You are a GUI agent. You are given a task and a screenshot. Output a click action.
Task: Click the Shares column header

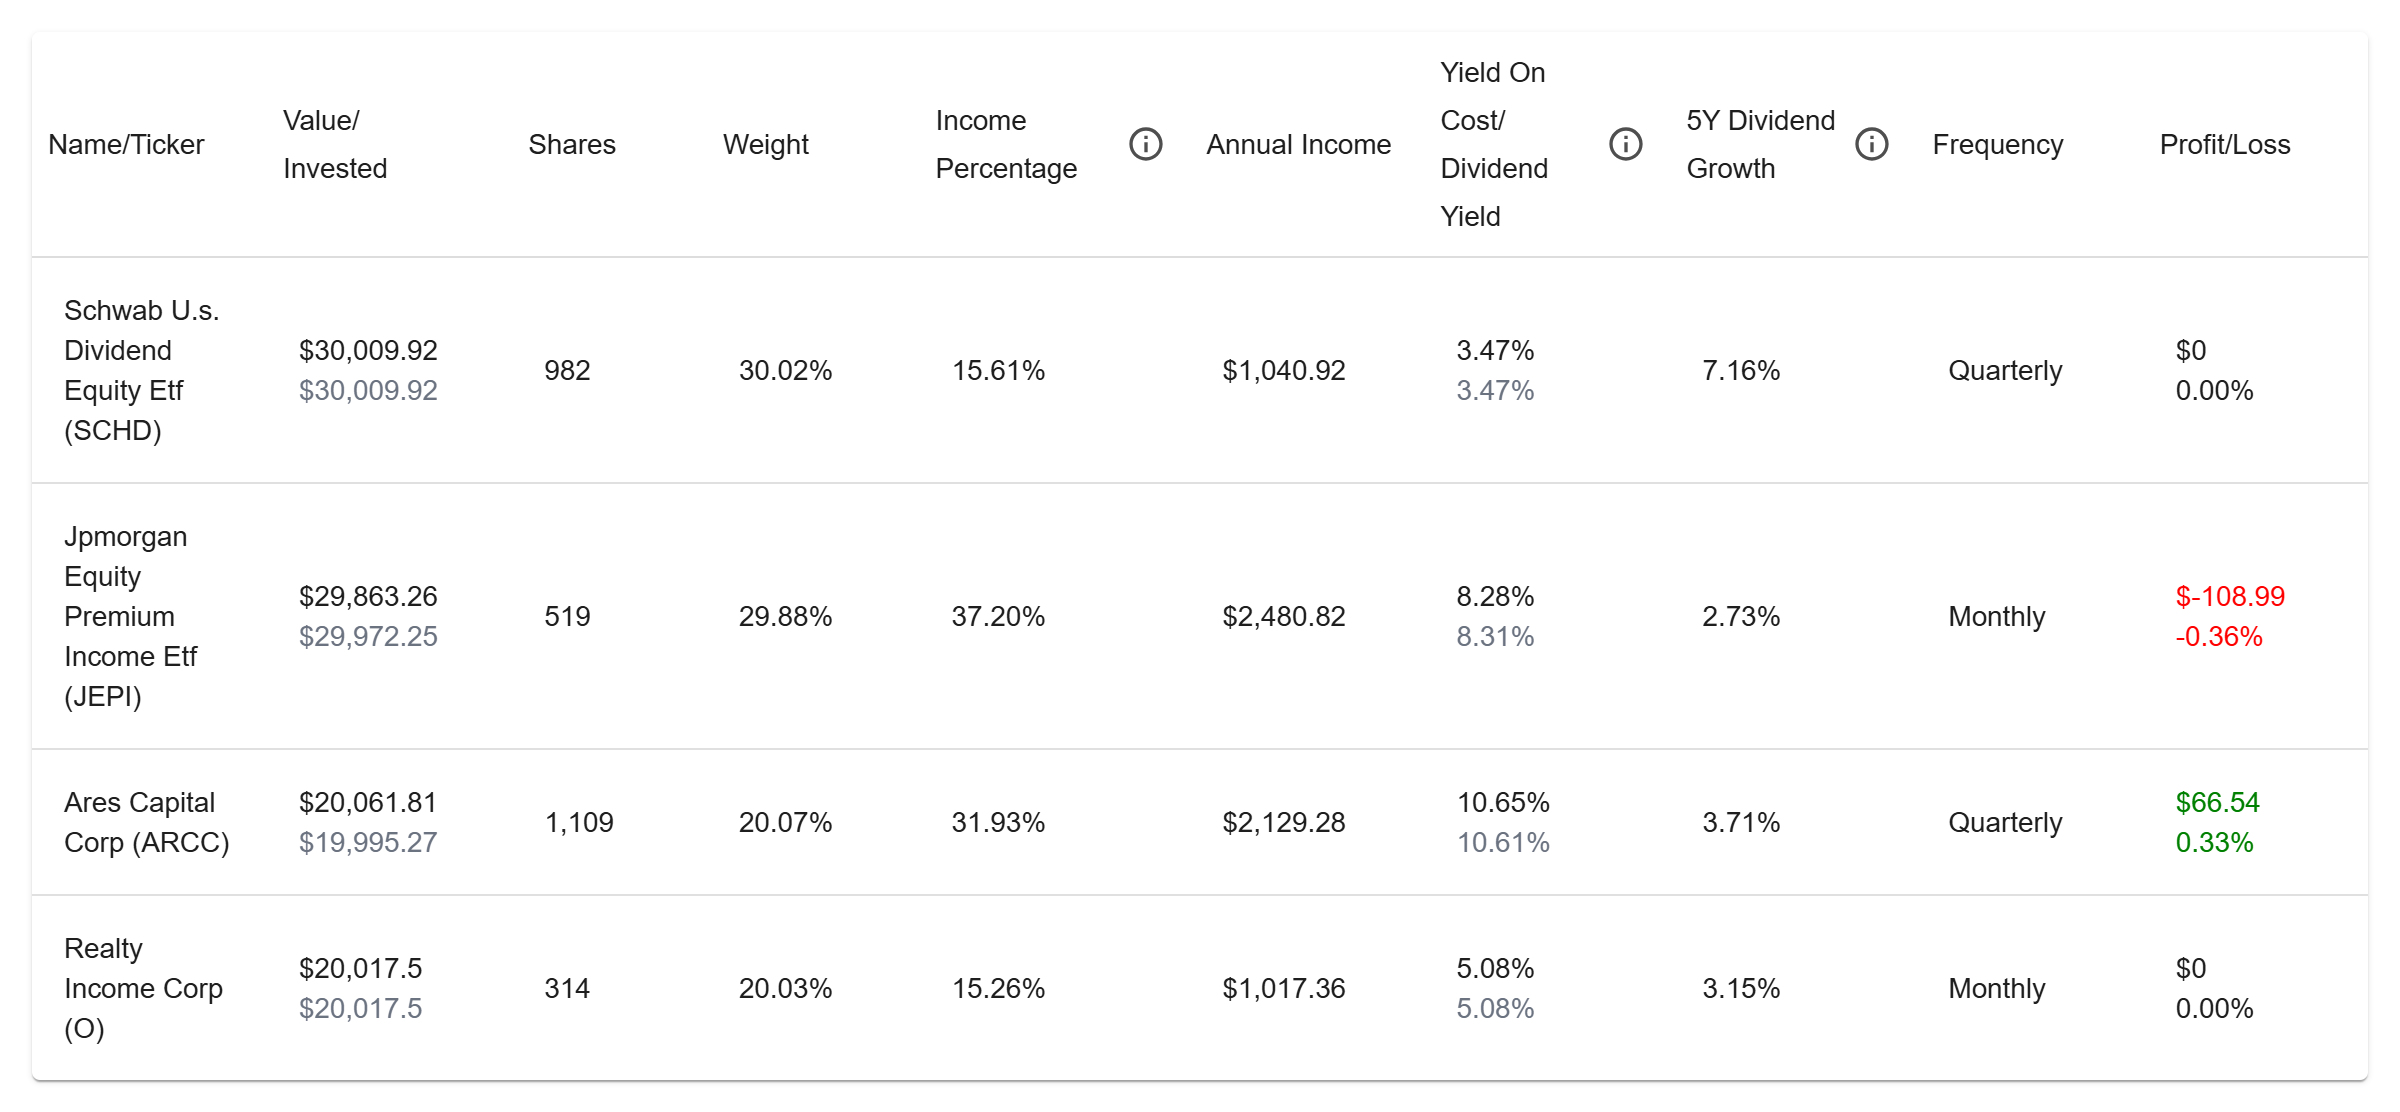pyautogui.click(x=571, y=144)
